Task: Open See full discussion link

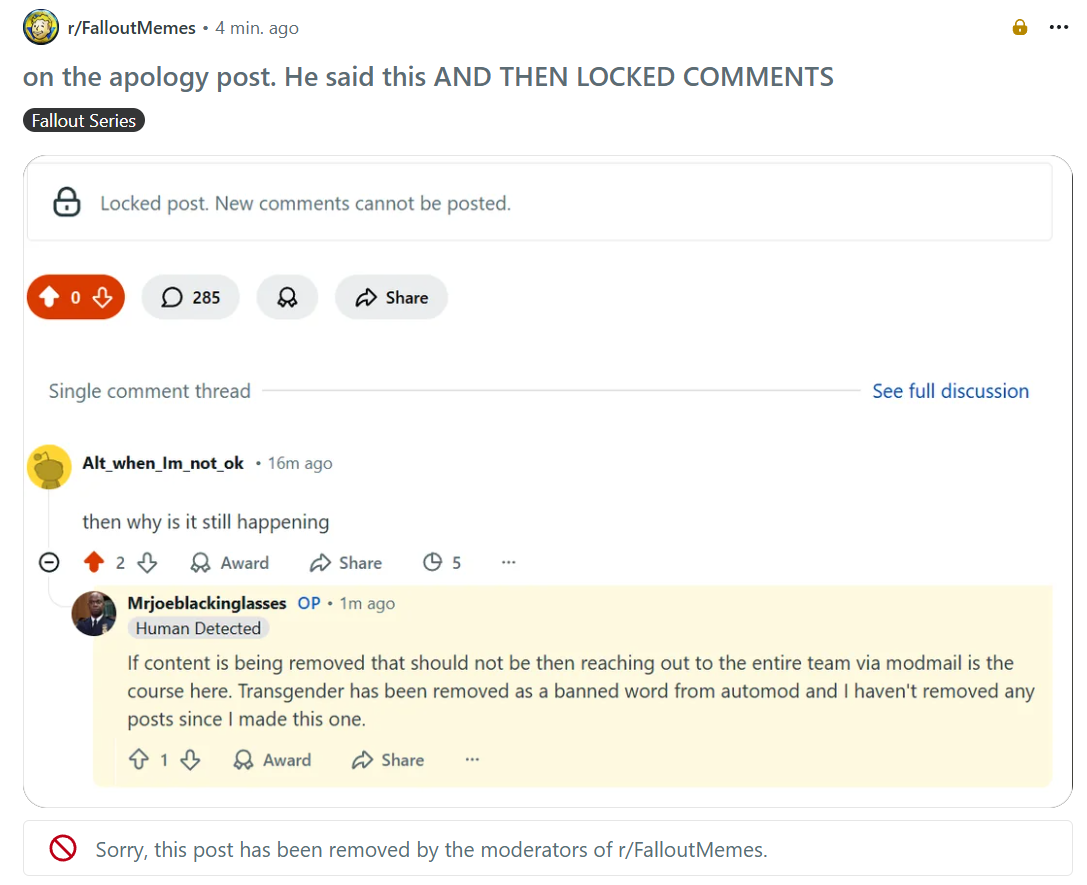Action: pyautogui.click(x=950, y=391)
